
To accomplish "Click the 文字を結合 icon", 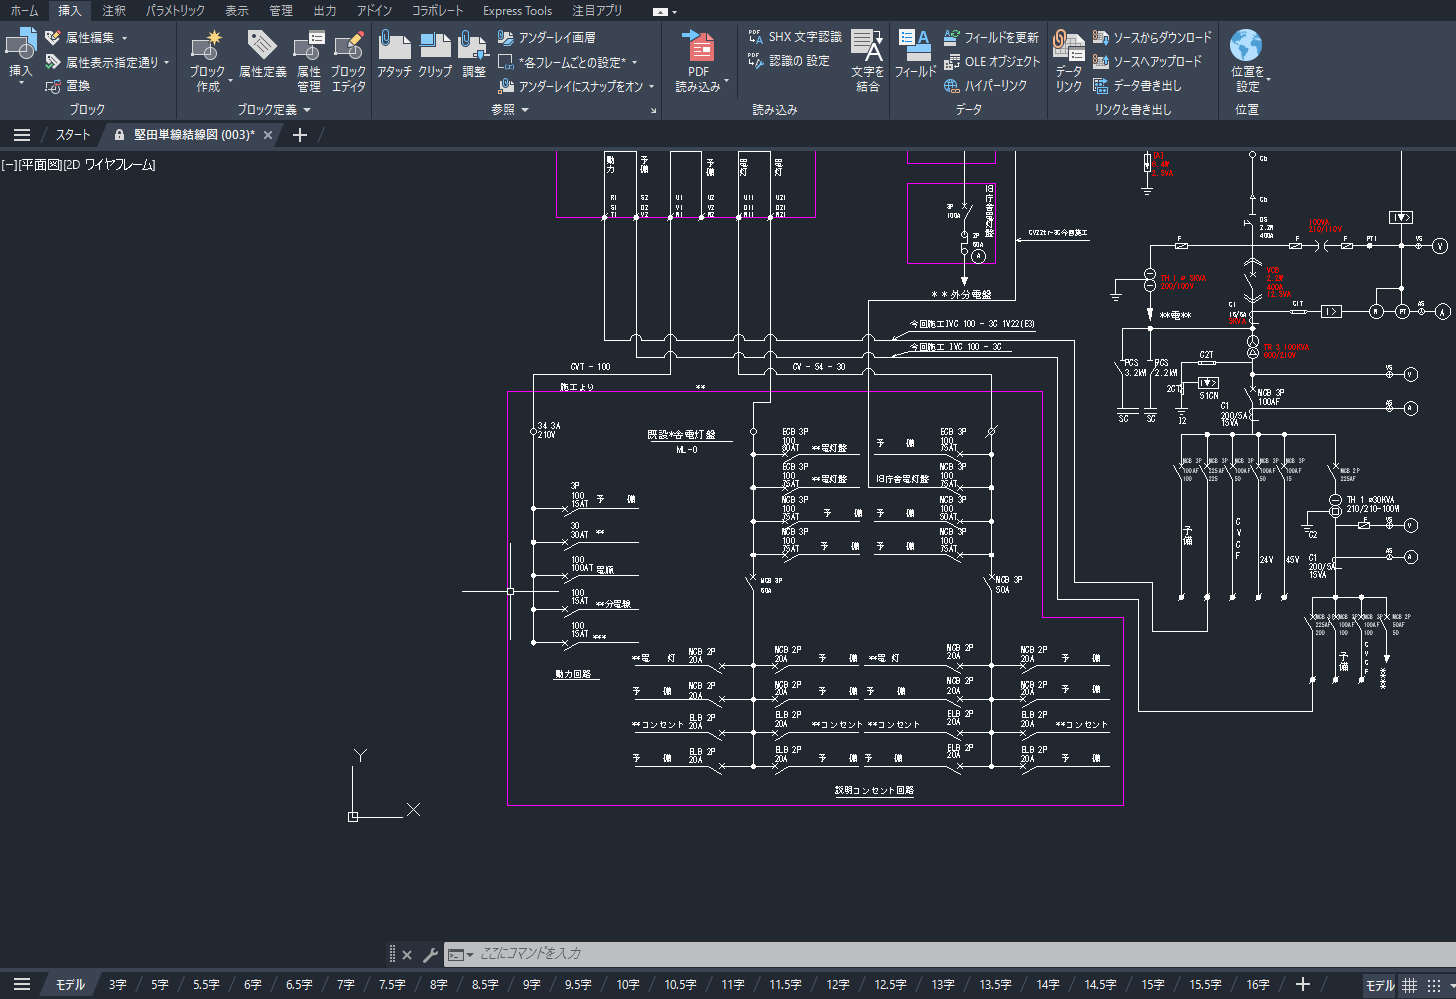I will point(867,46).
